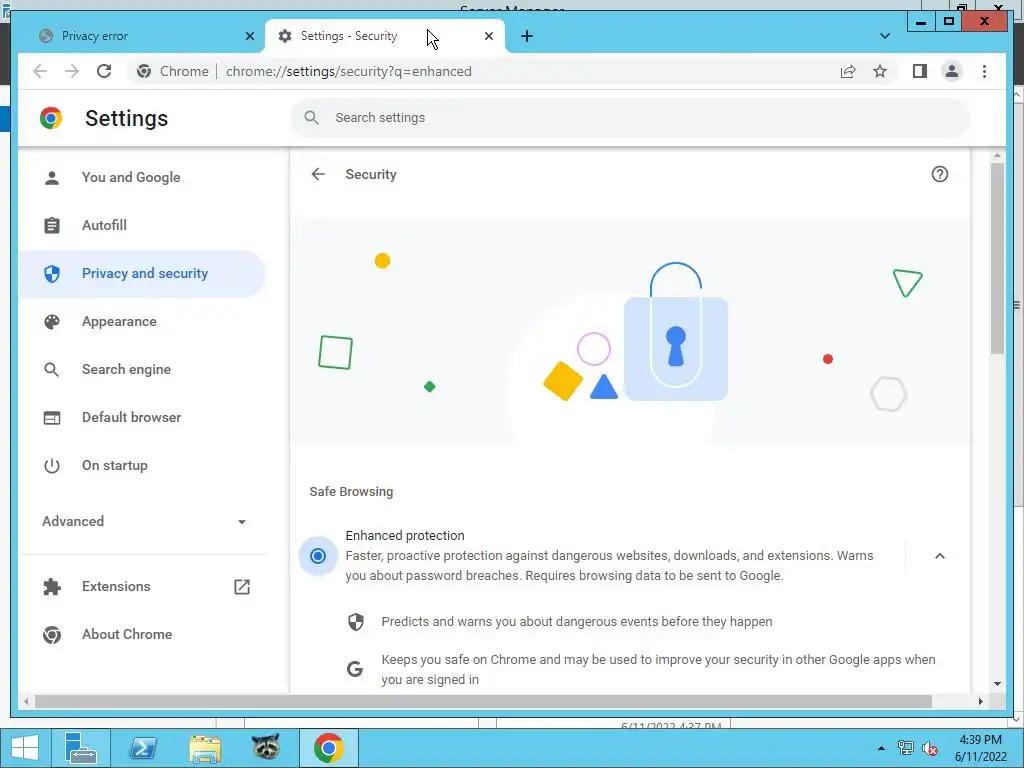The width and height of the screenshot is (1024, 768).
Task: Click the muted volume tray icon
Action: (x=929, y=748)
